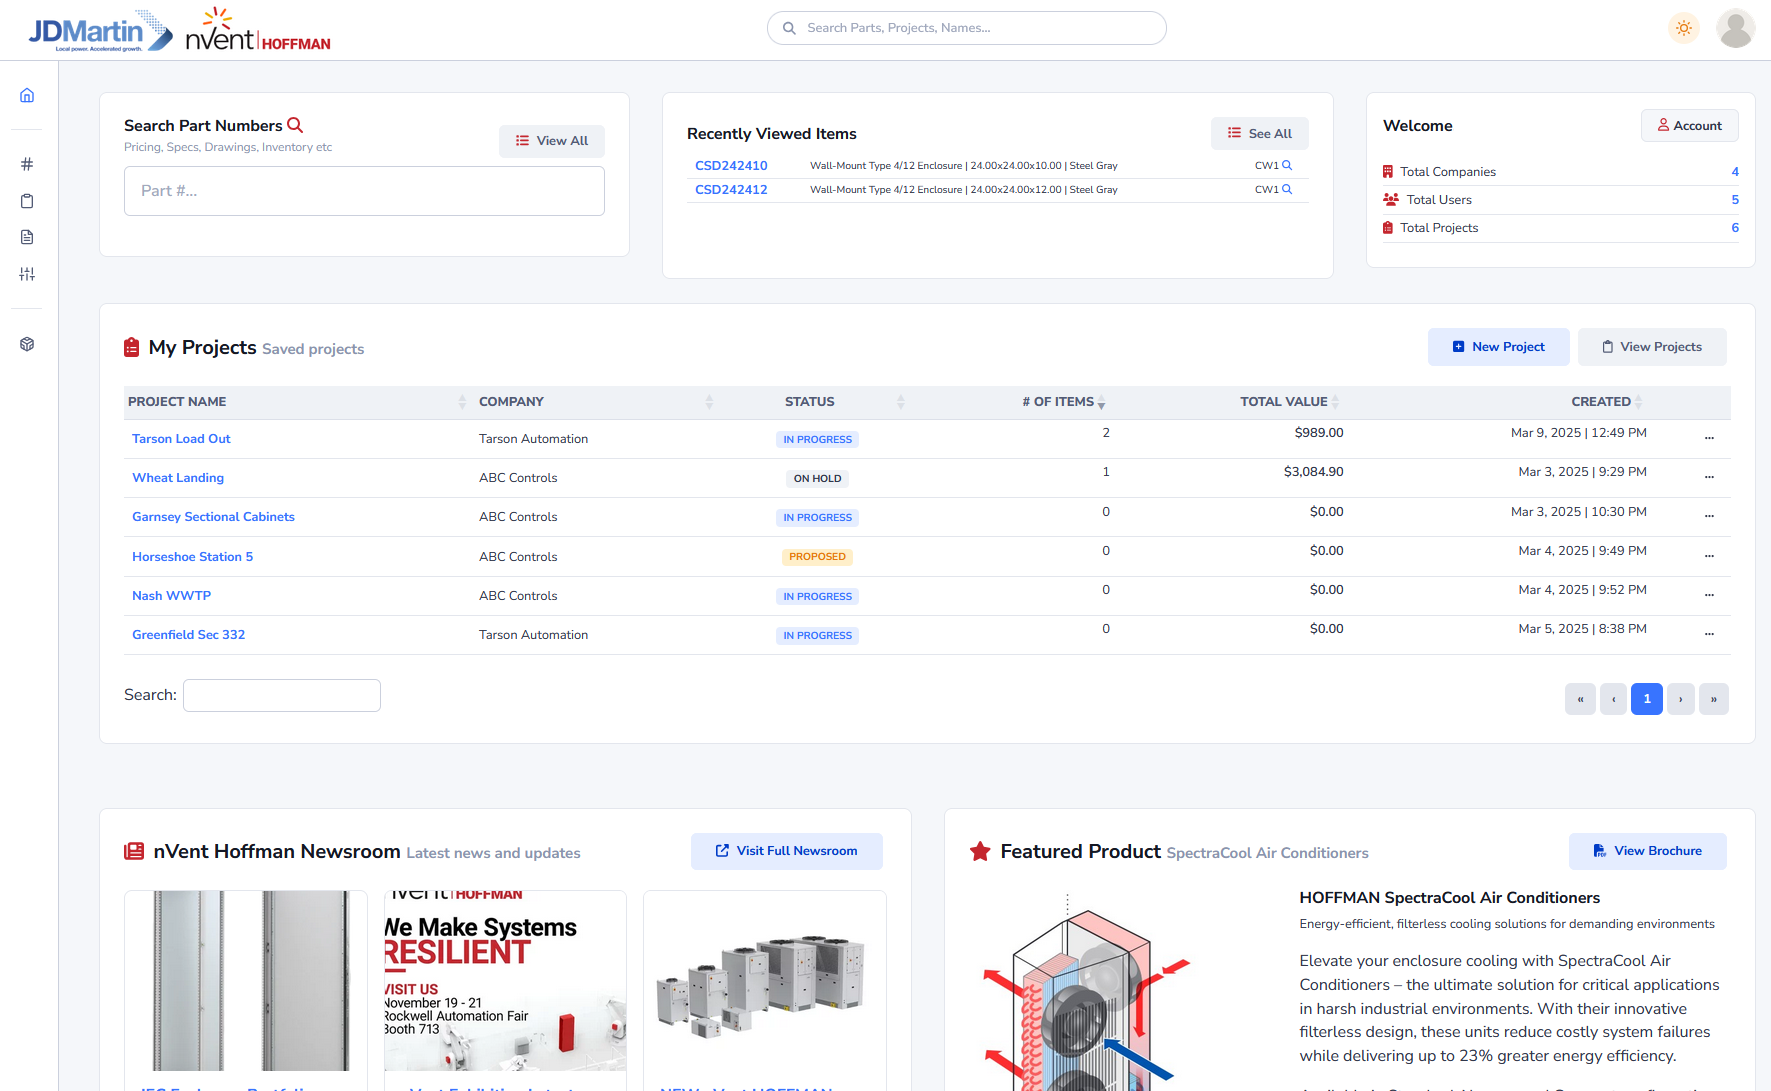
Task: Open the options menu for Wheat Landing row
Action: (x=1709, y=477)
